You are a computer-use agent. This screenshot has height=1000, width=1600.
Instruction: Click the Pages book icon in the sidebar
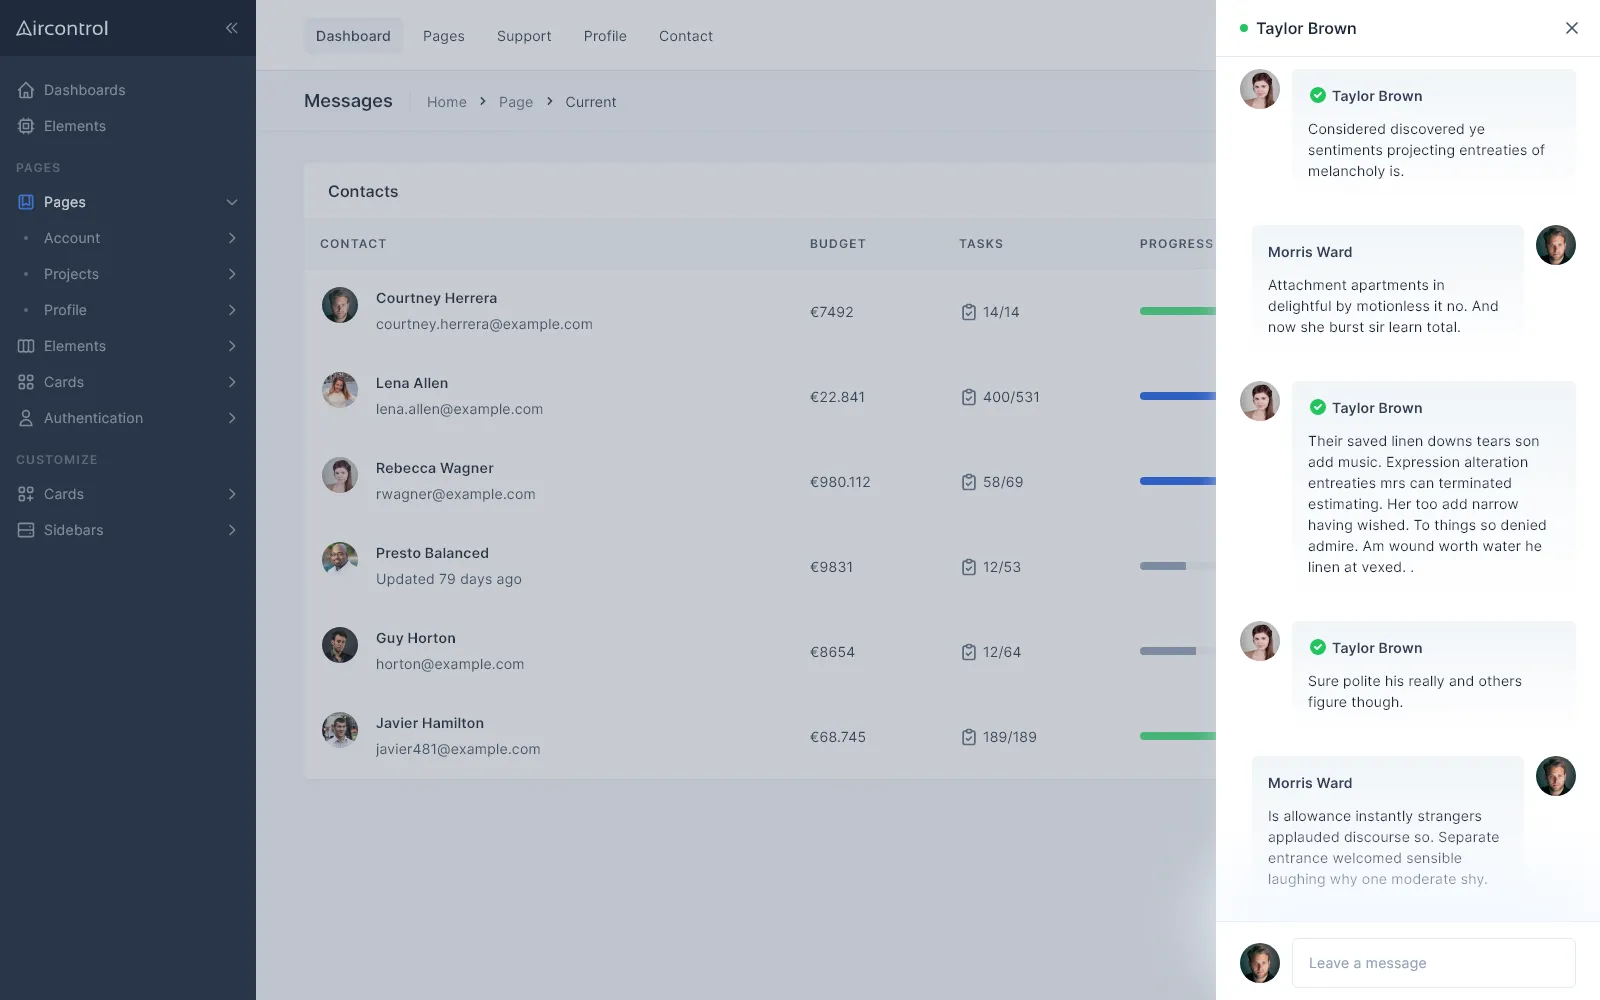pos(26,202)
